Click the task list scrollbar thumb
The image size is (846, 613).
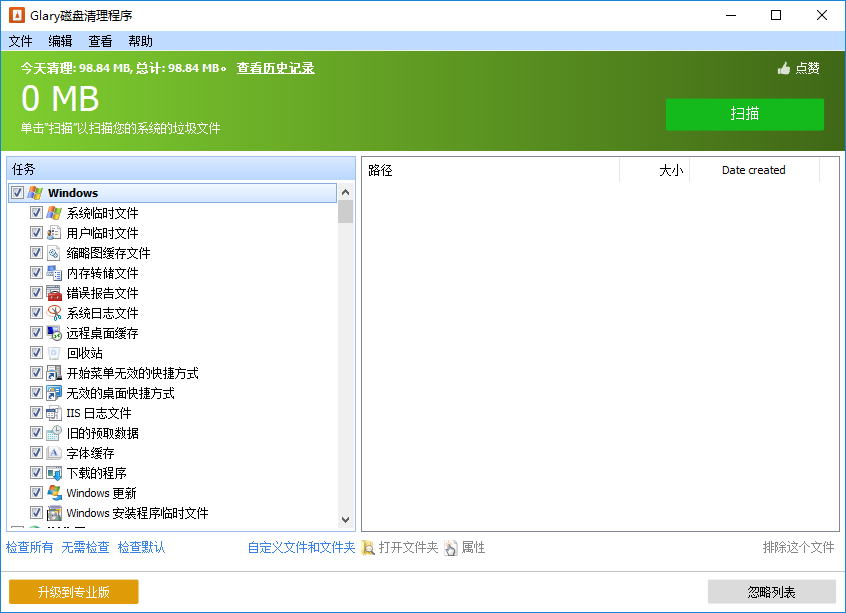click(346, 212)
